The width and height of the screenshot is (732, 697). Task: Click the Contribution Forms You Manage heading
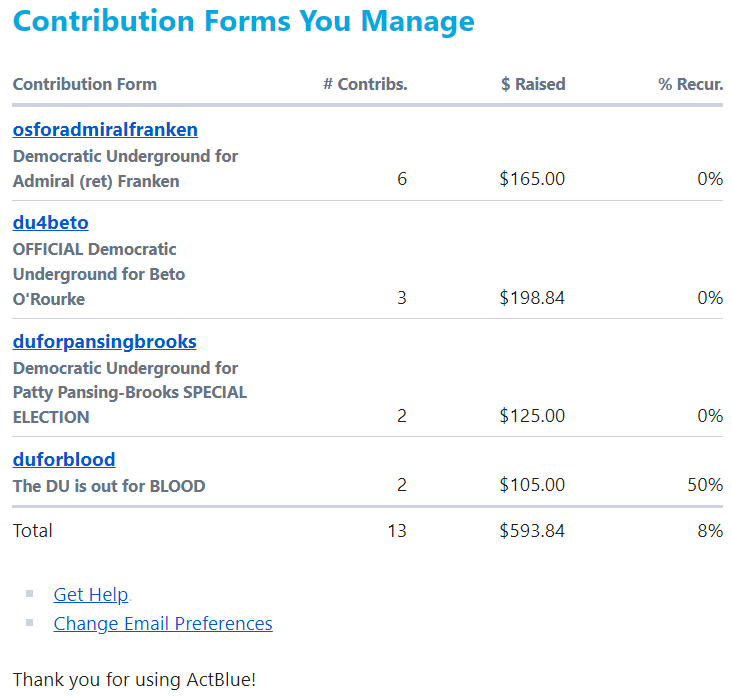tap(244, 21)
